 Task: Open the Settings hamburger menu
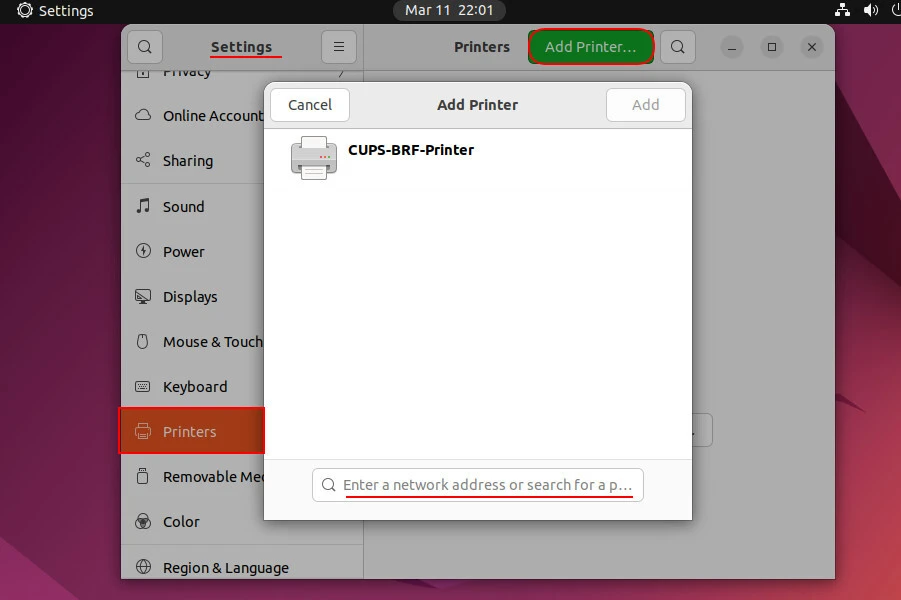click(338, 47)
